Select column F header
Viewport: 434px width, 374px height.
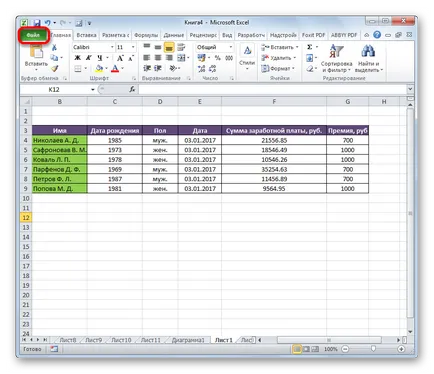274,101
